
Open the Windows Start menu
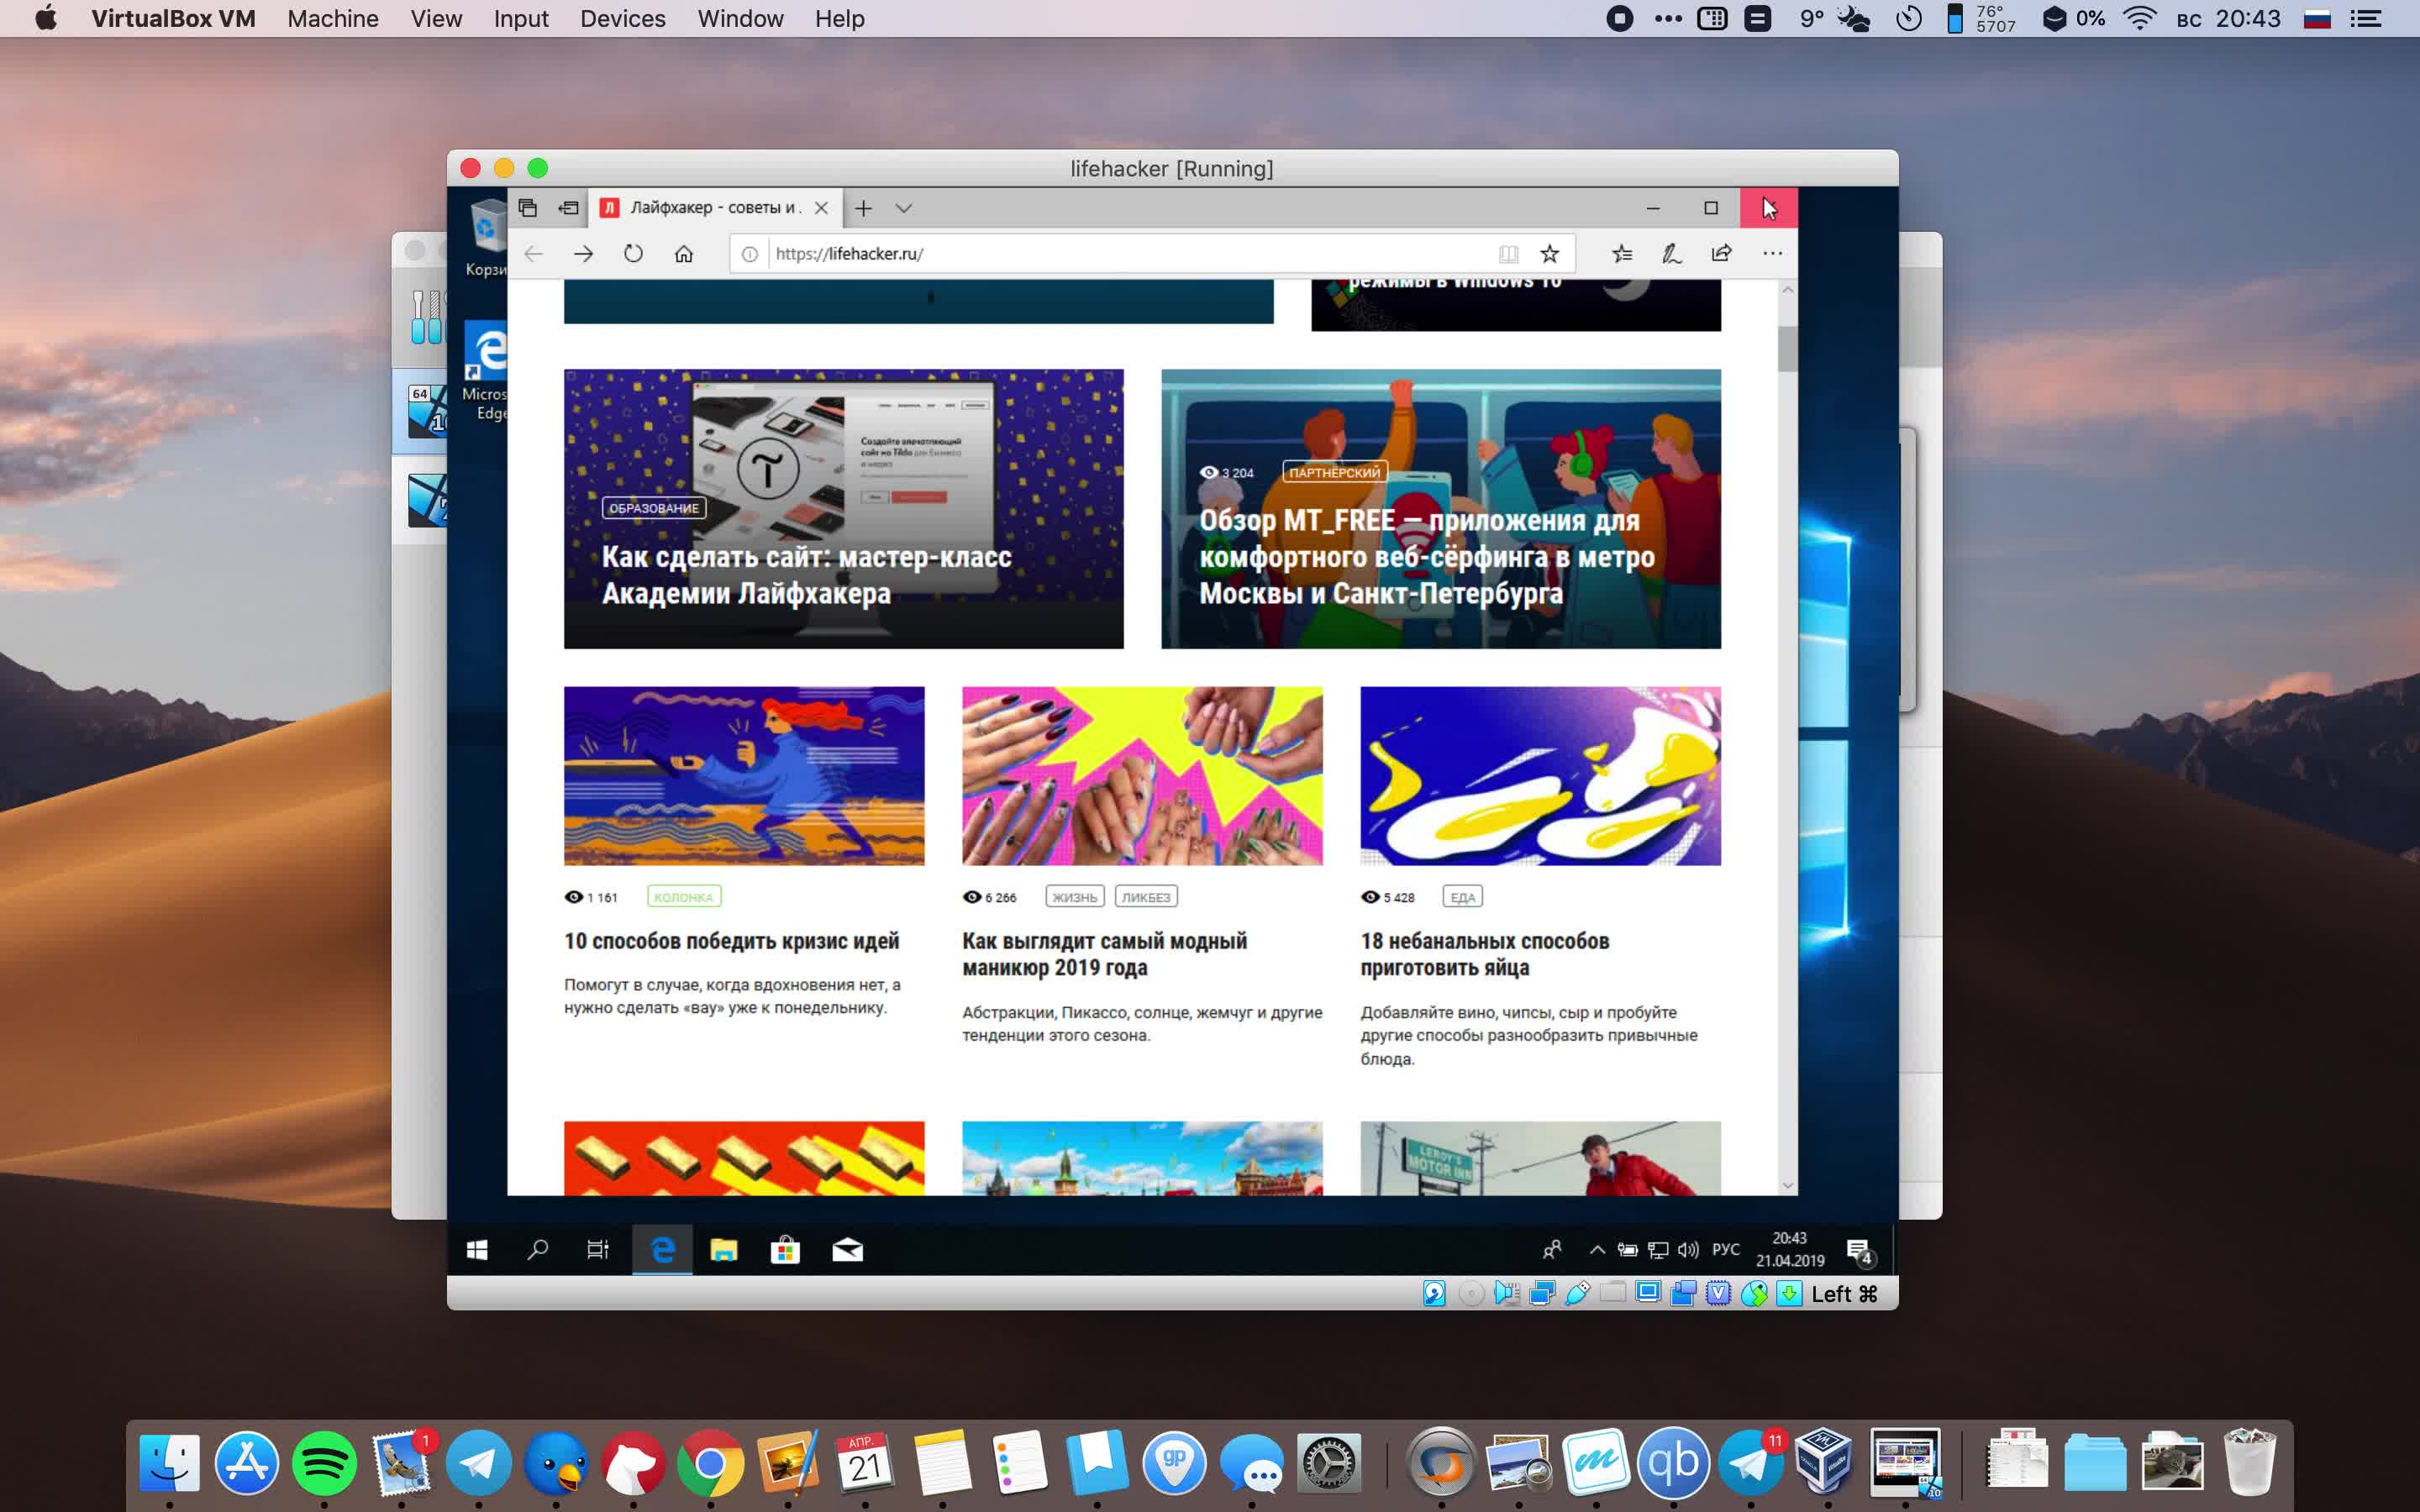[x=477, y=1250]
